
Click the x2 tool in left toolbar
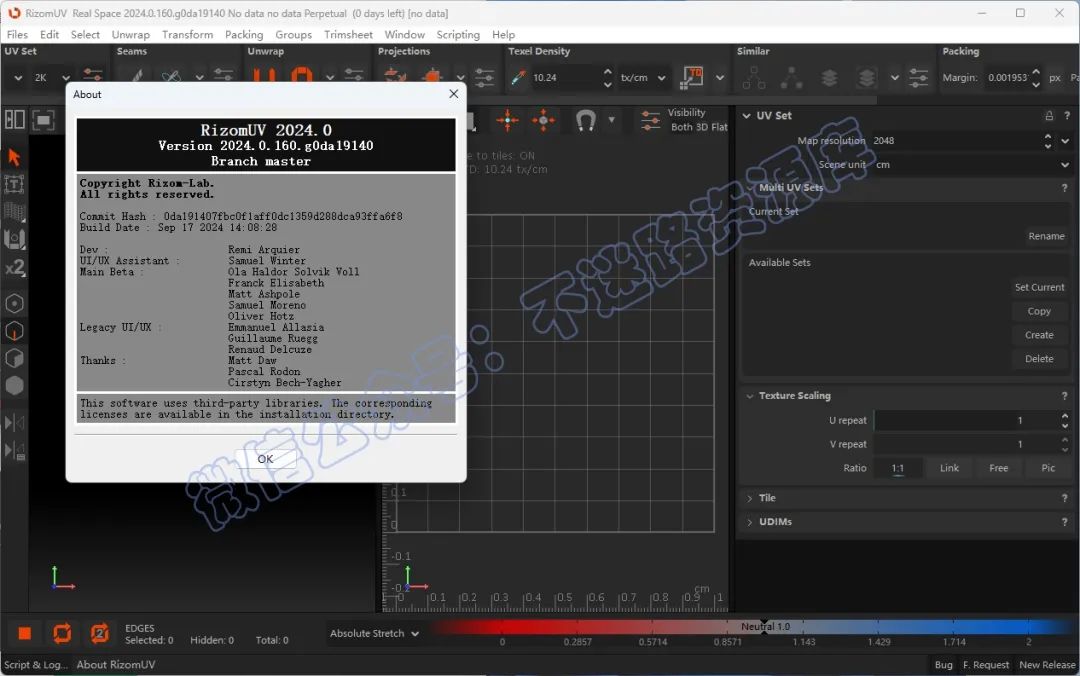[x=14, y=267]
